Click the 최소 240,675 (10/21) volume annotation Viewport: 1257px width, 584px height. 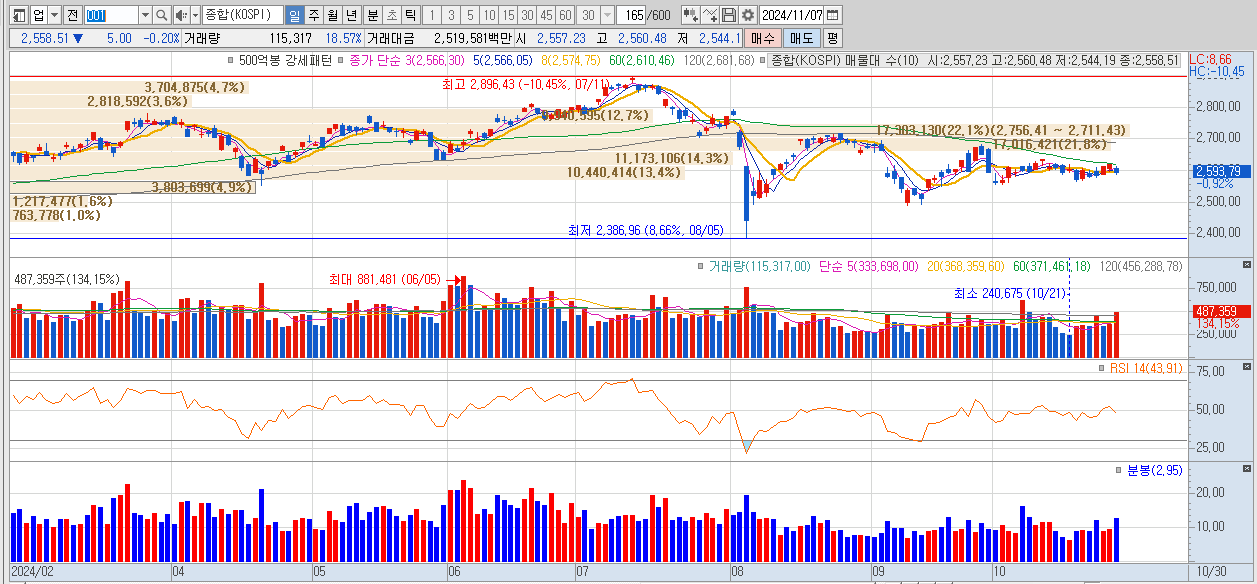tap(1009, 293)
